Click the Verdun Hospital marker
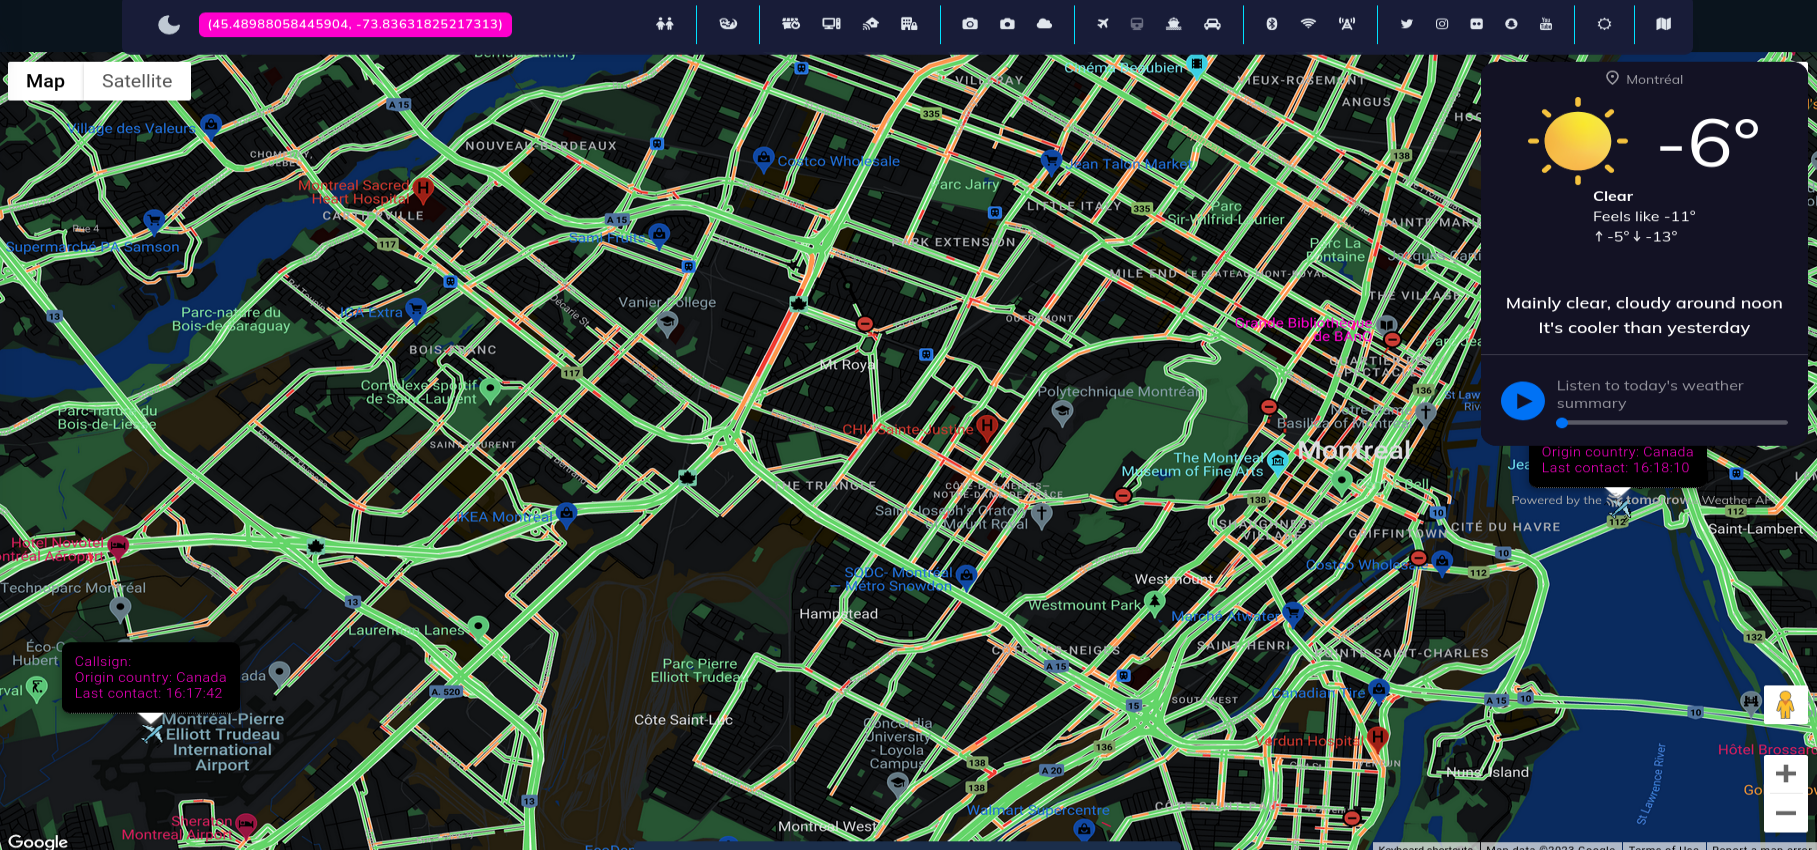 click(x=1377, y=739)
